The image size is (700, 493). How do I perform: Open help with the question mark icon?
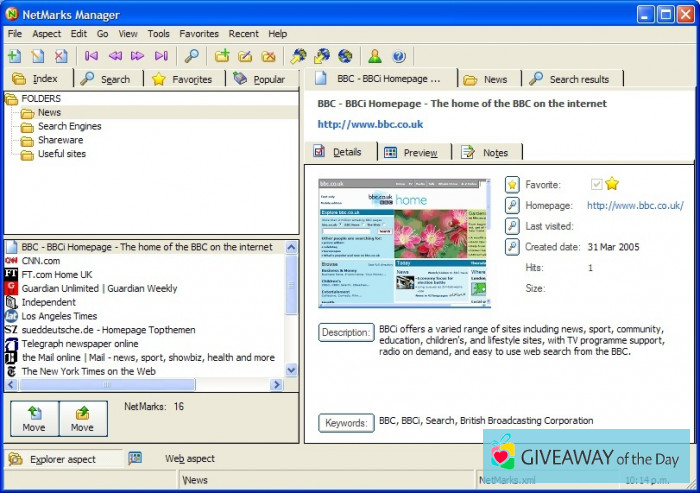point(398,56)
